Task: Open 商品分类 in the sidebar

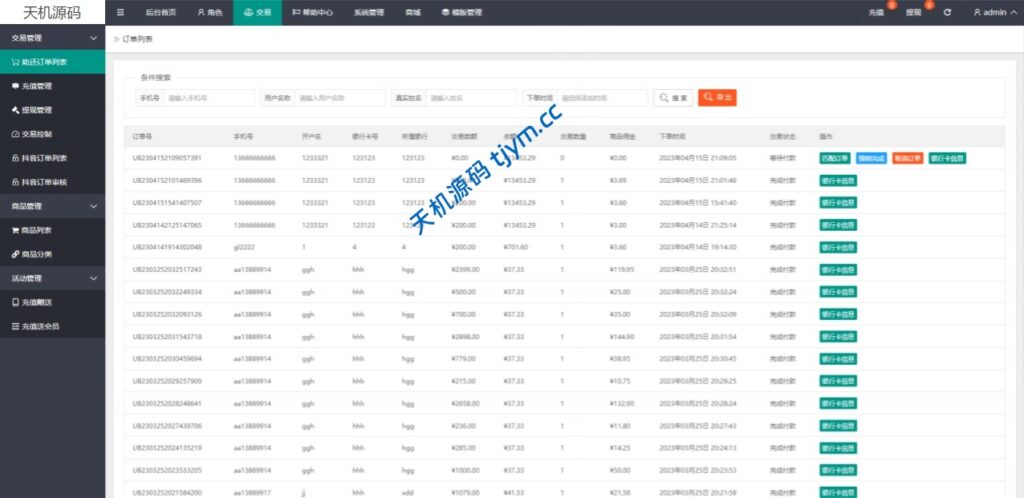Action: [36, 254]
